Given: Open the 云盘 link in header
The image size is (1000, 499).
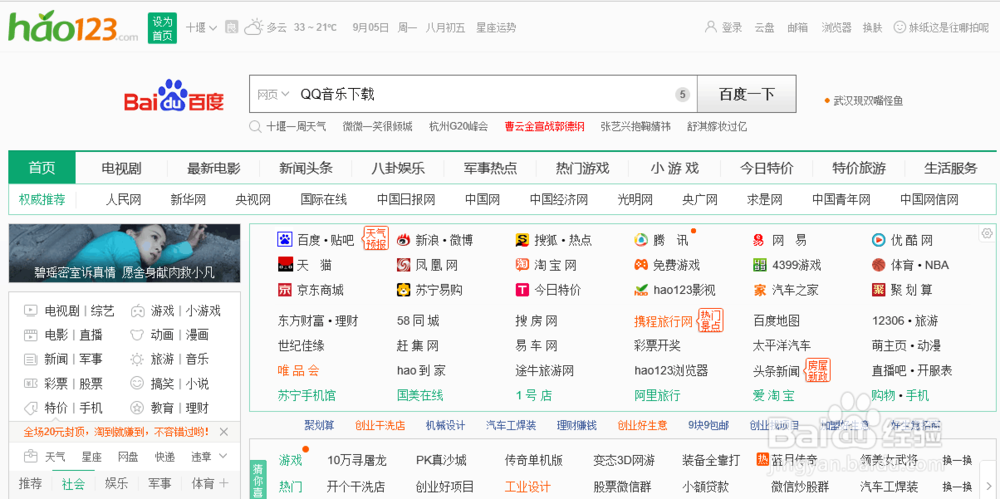Looking at the screenshot, I should (764, 27).
